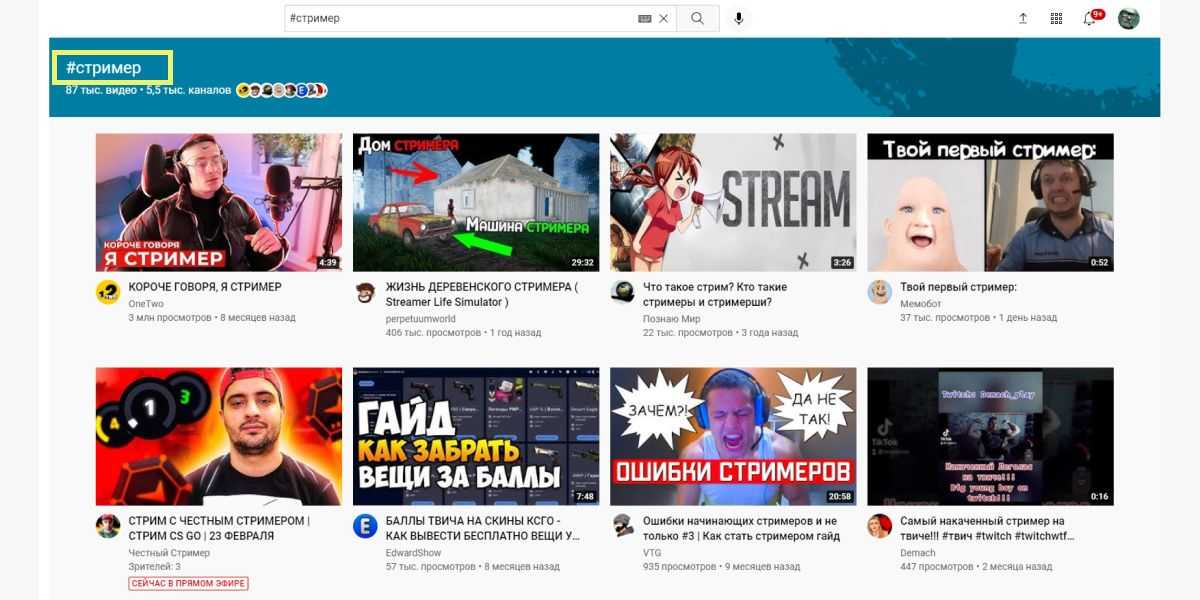Click the OneTwo channel avatar
The width and height of the screenshot is (1200, 600).
pyautogui.click(x=108, y=292)
